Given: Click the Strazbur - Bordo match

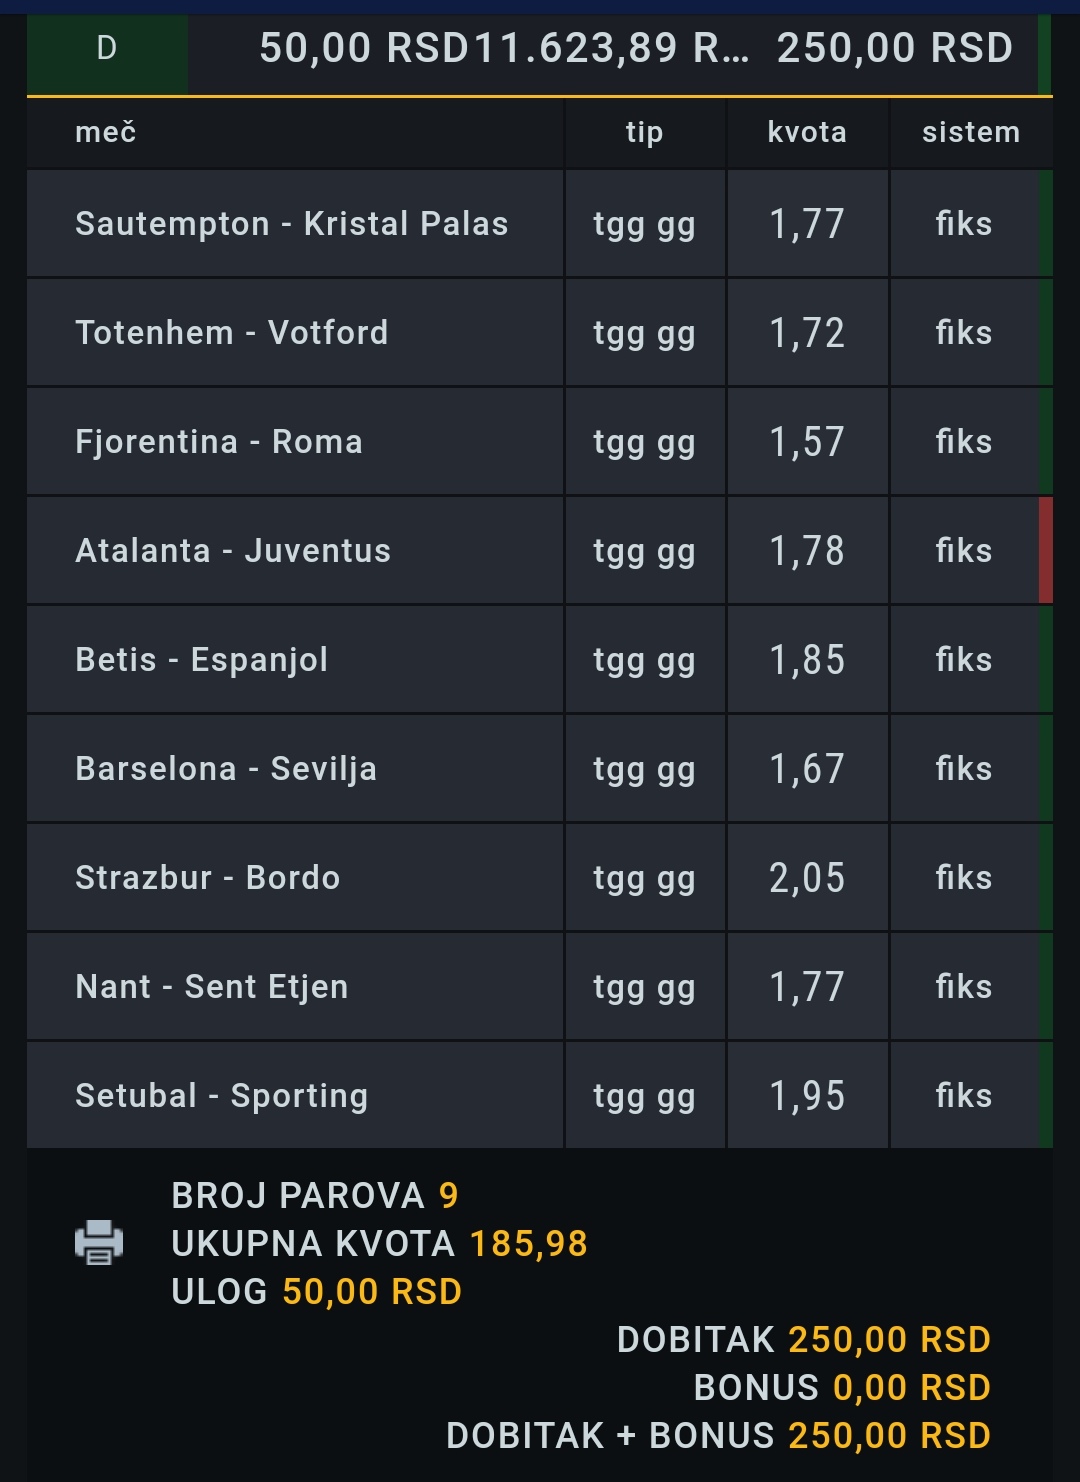Looking at the screenshot, I should [x=540, y=878].
